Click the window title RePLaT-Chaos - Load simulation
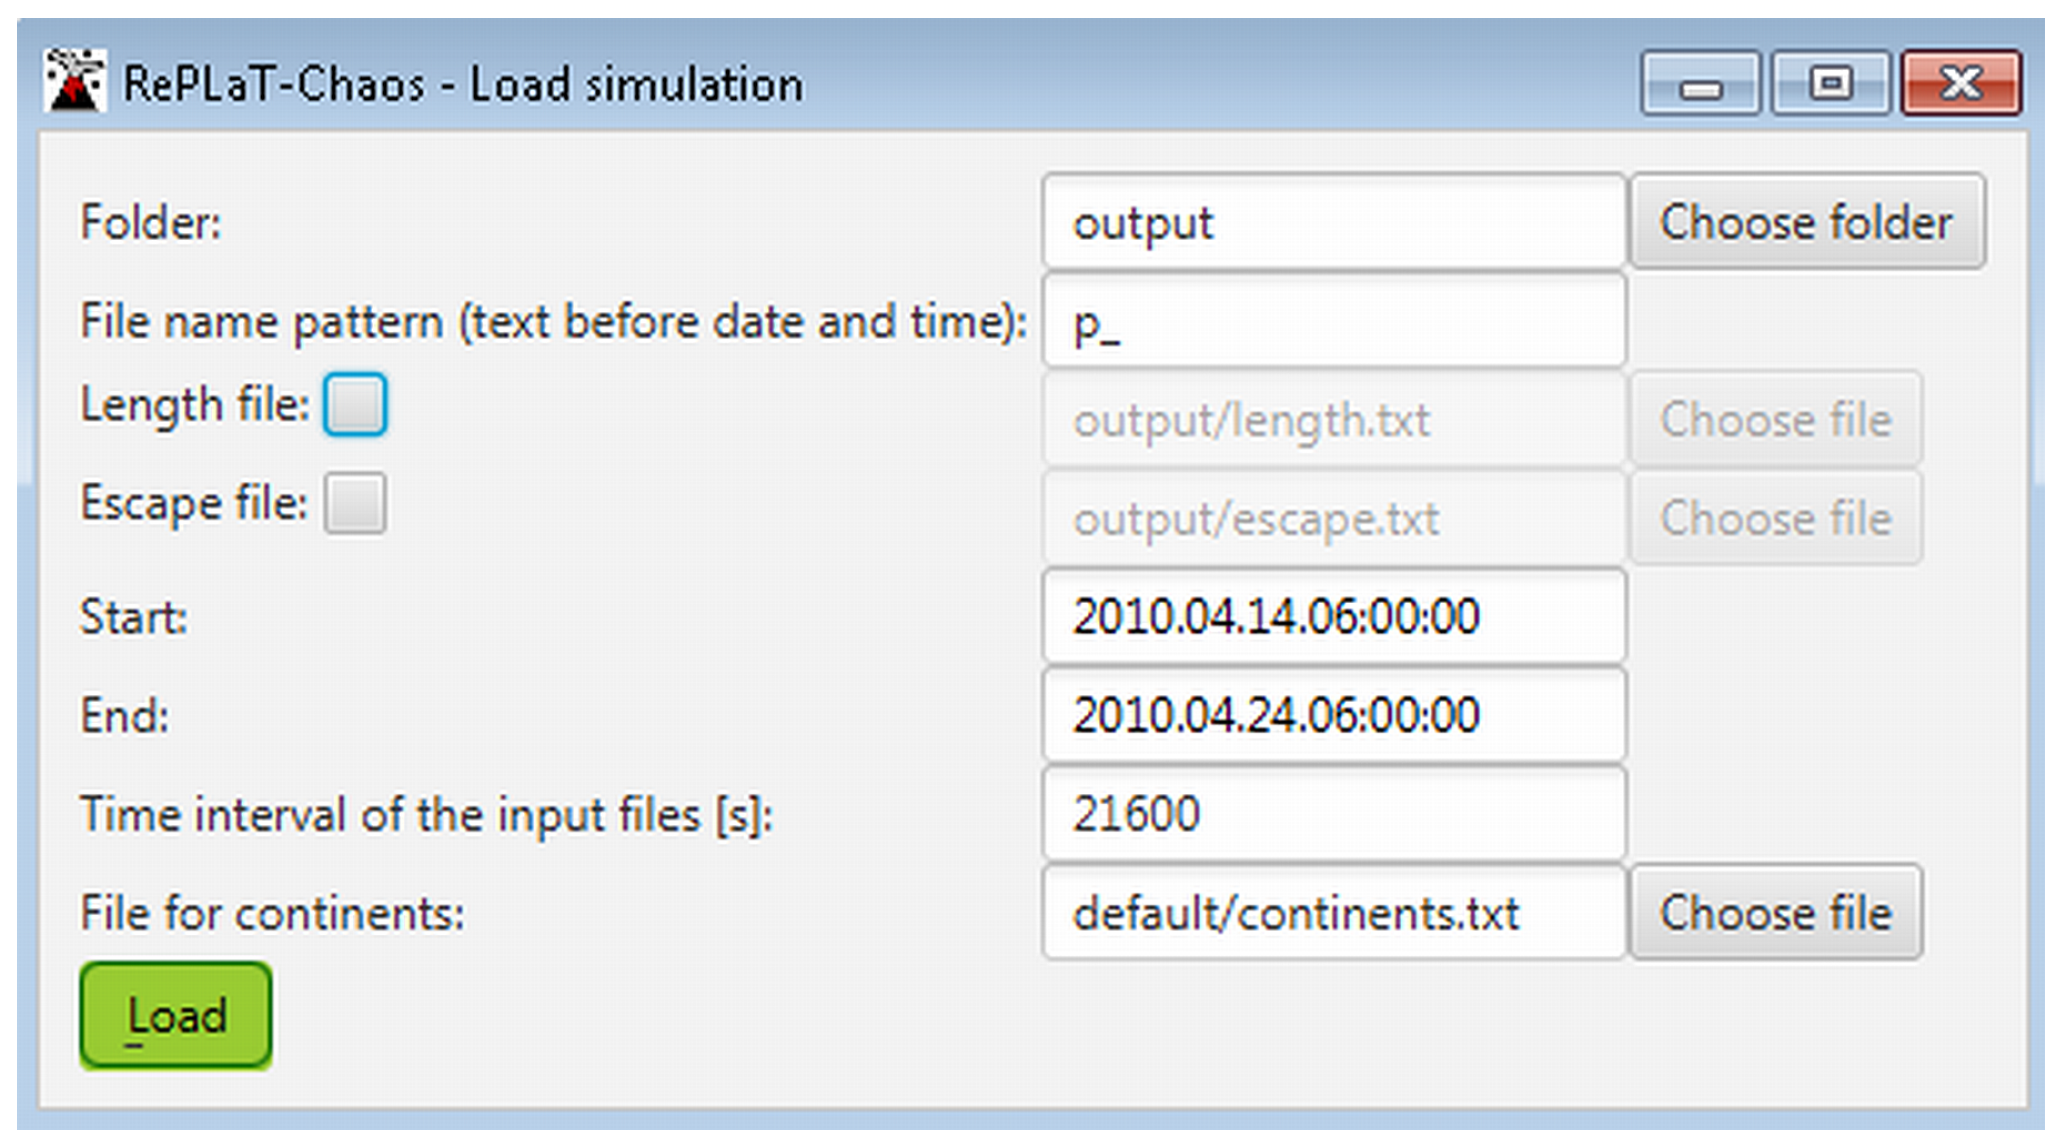 coord(463,84)
